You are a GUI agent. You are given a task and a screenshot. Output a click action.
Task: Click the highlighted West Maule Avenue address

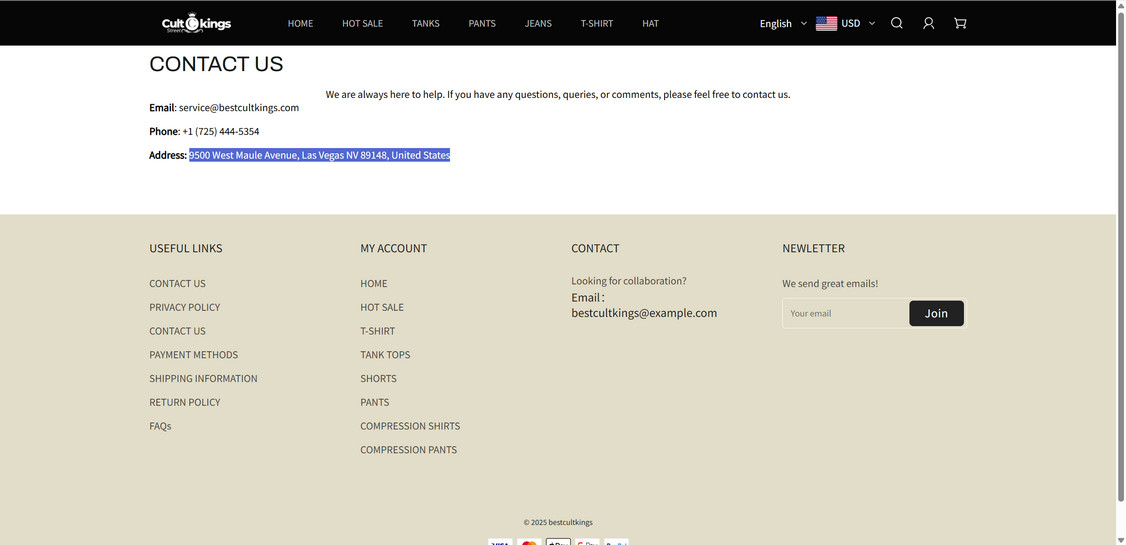pyautogui.click(x=320, y=155)
